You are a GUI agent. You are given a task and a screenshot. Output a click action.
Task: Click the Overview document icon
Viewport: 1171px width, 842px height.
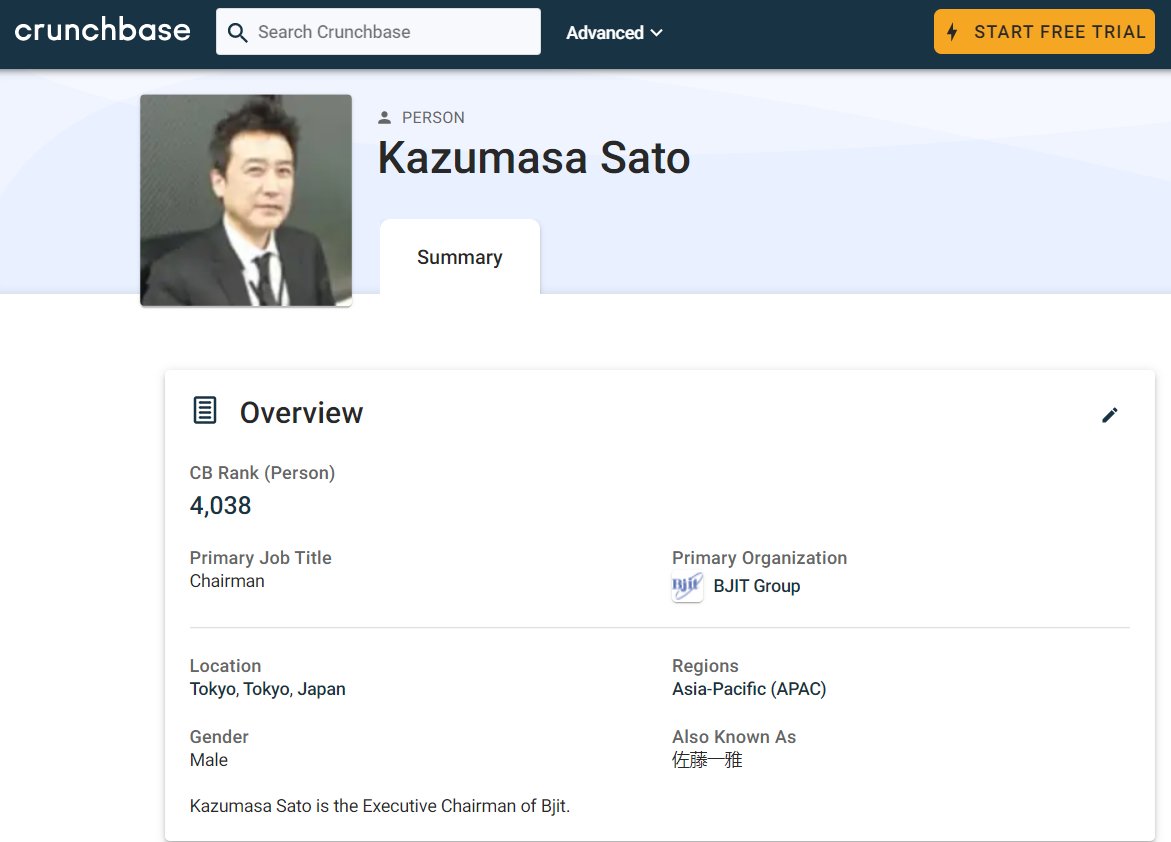[x=205, y=410]
